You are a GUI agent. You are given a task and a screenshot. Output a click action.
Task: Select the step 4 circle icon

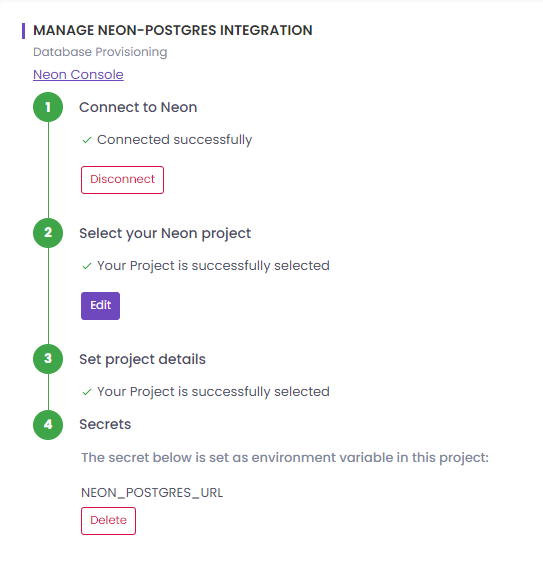48,424
